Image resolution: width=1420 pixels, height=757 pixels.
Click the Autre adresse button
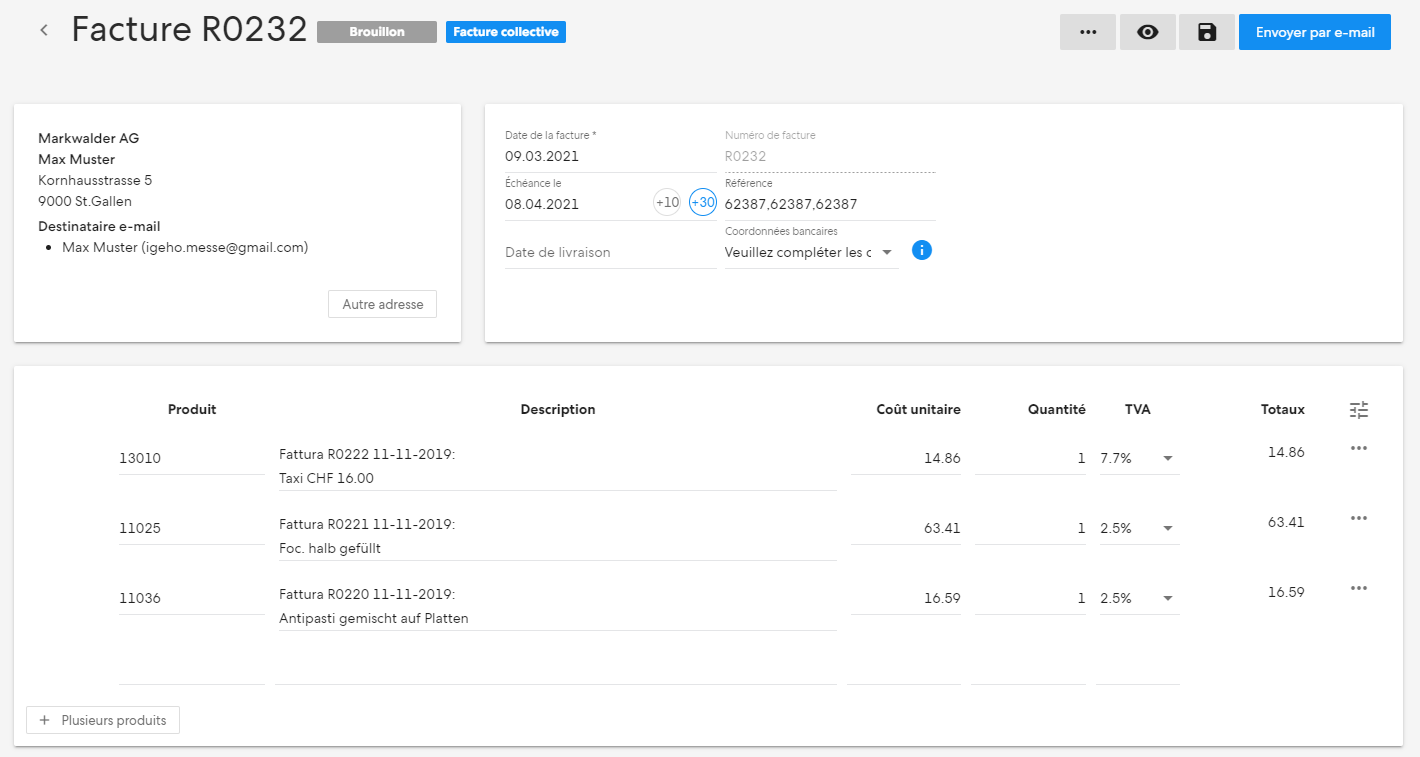click(382, 304)
